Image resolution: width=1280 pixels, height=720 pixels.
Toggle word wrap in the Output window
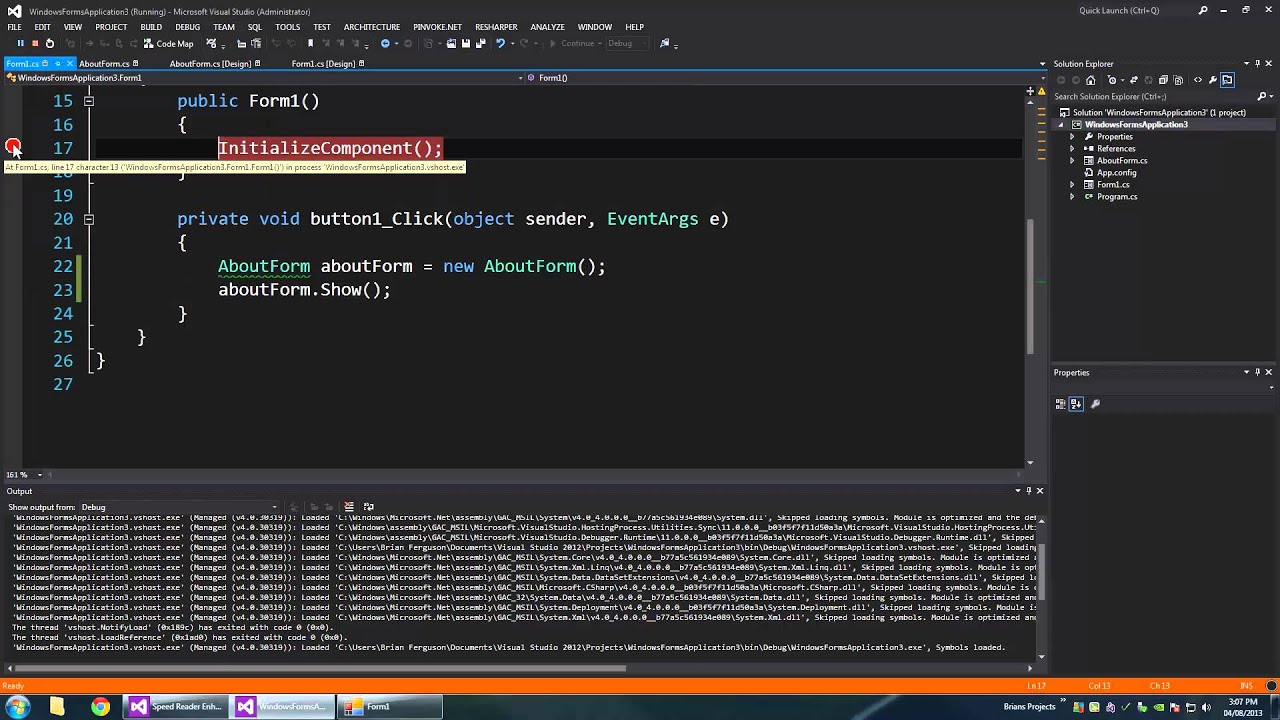coord(368,507)
